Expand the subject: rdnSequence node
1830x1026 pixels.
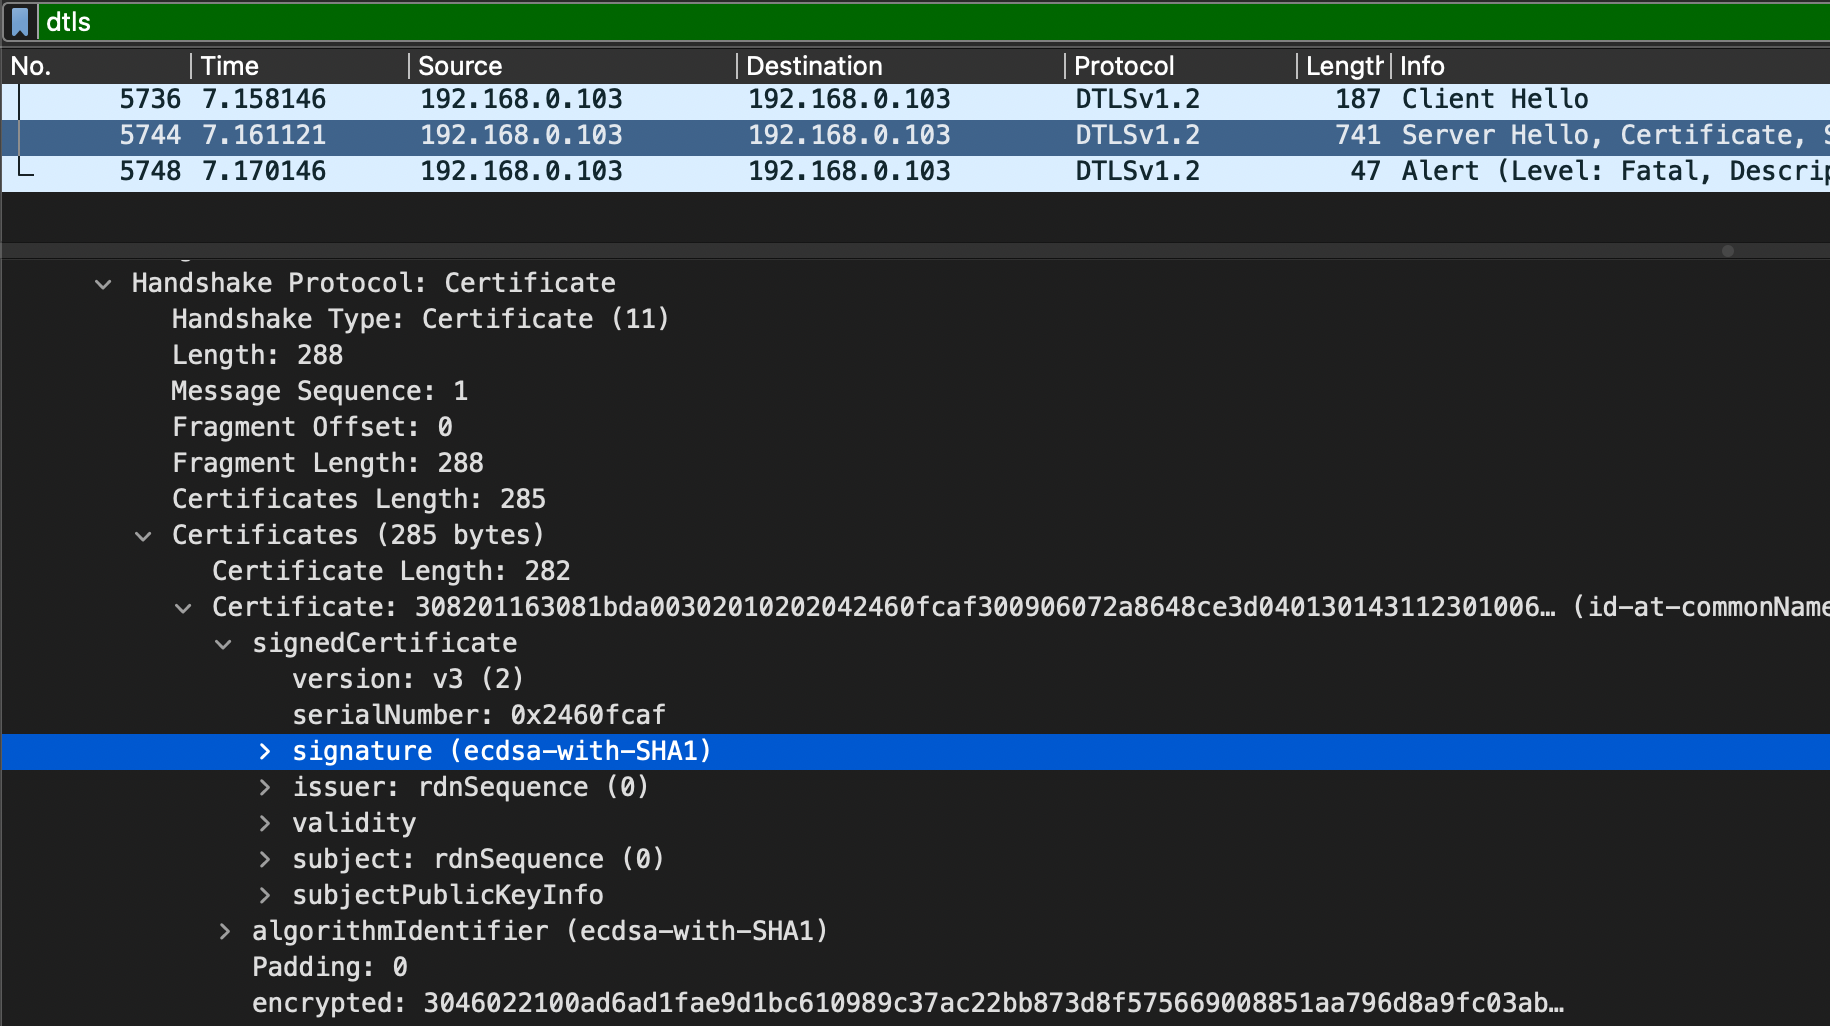pos(264,859)
